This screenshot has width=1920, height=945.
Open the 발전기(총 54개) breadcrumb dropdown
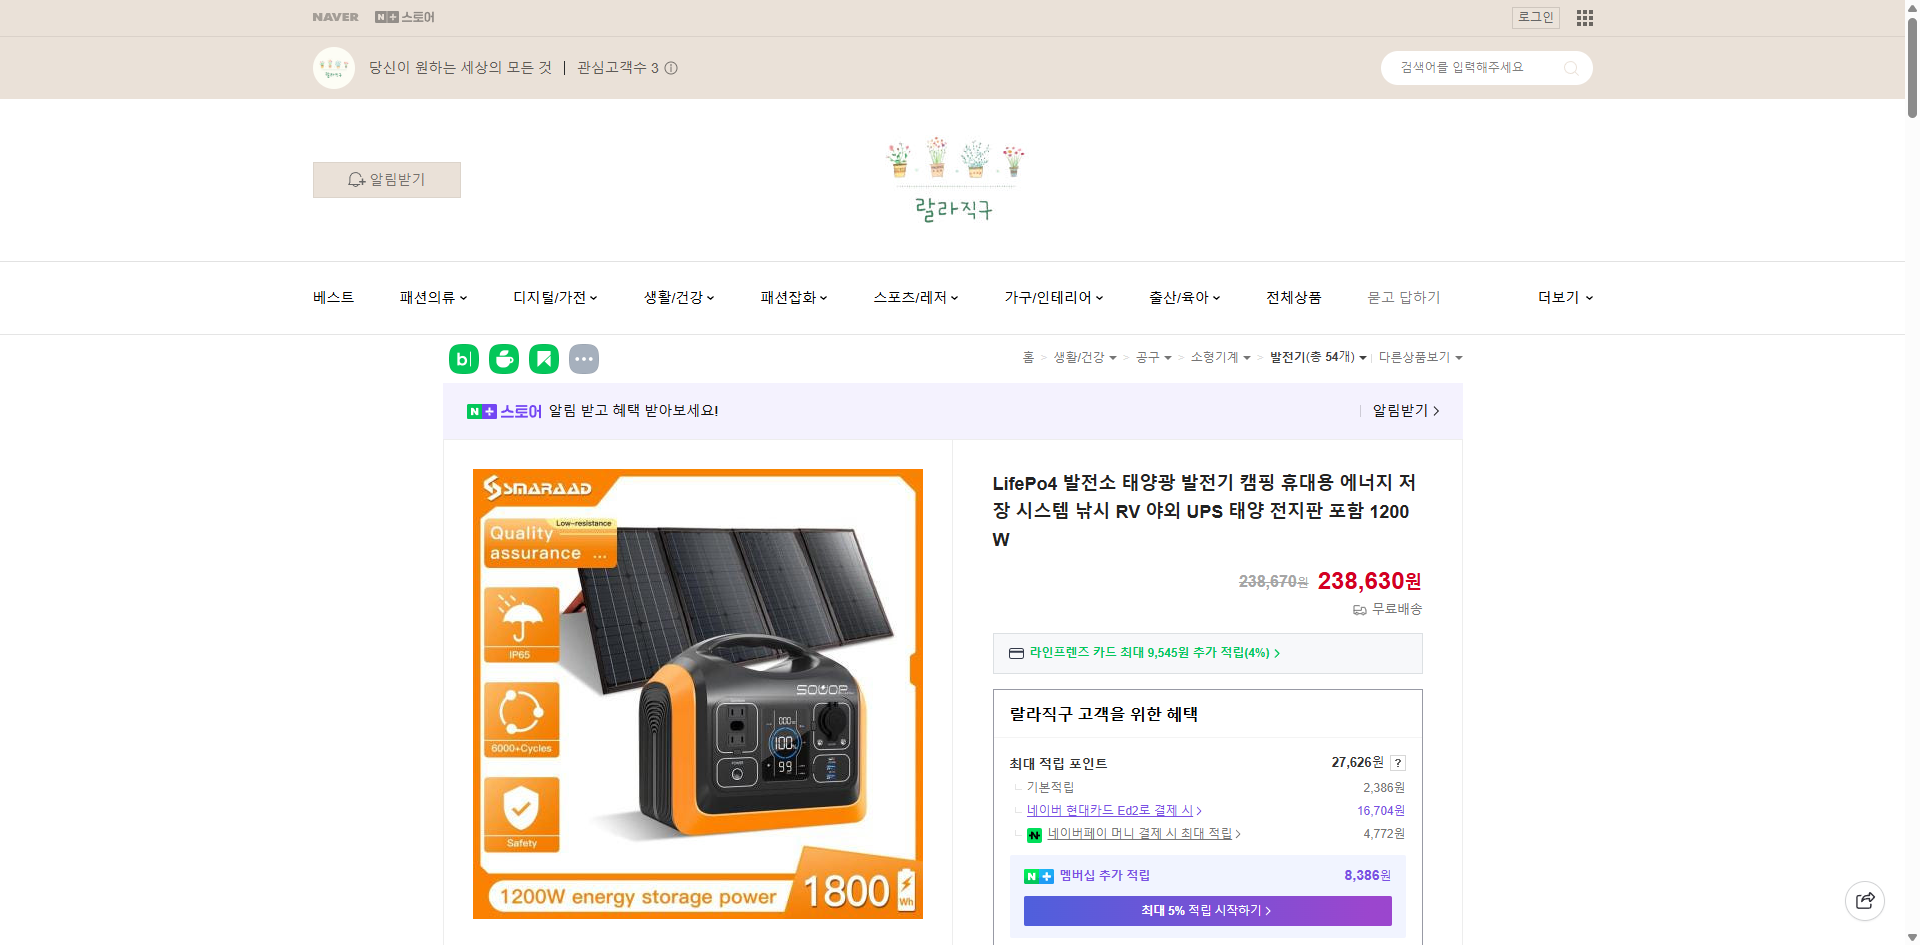(1318, 357)
